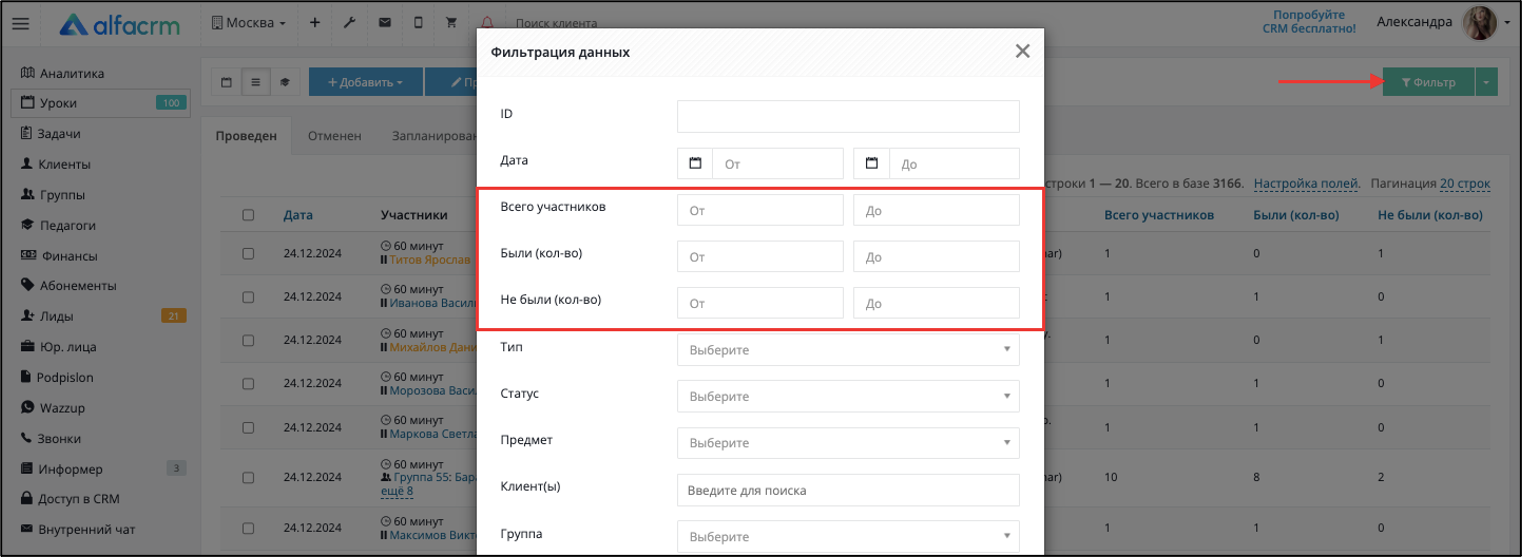This screenshot has width=1522, height=558.
Task: Tick checkbox for Михайлов row
Action: [248, 340]
